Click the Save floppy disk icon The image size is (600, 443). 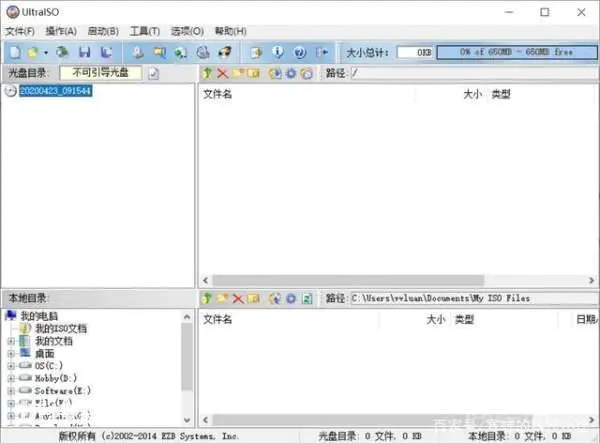[85, 52]
